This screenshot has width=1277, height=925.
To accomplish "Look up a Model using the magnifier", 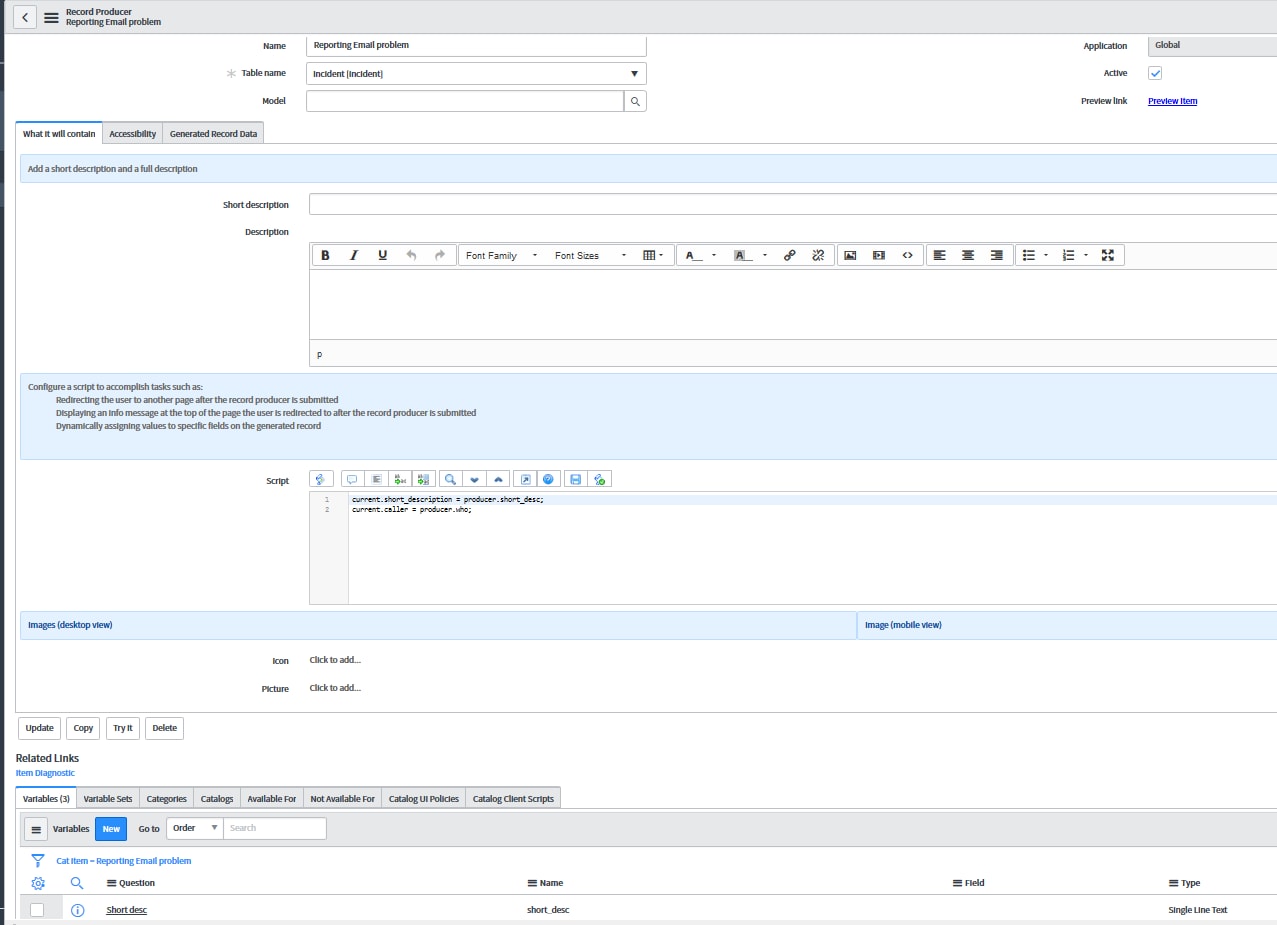I will (x=635, y=101).
